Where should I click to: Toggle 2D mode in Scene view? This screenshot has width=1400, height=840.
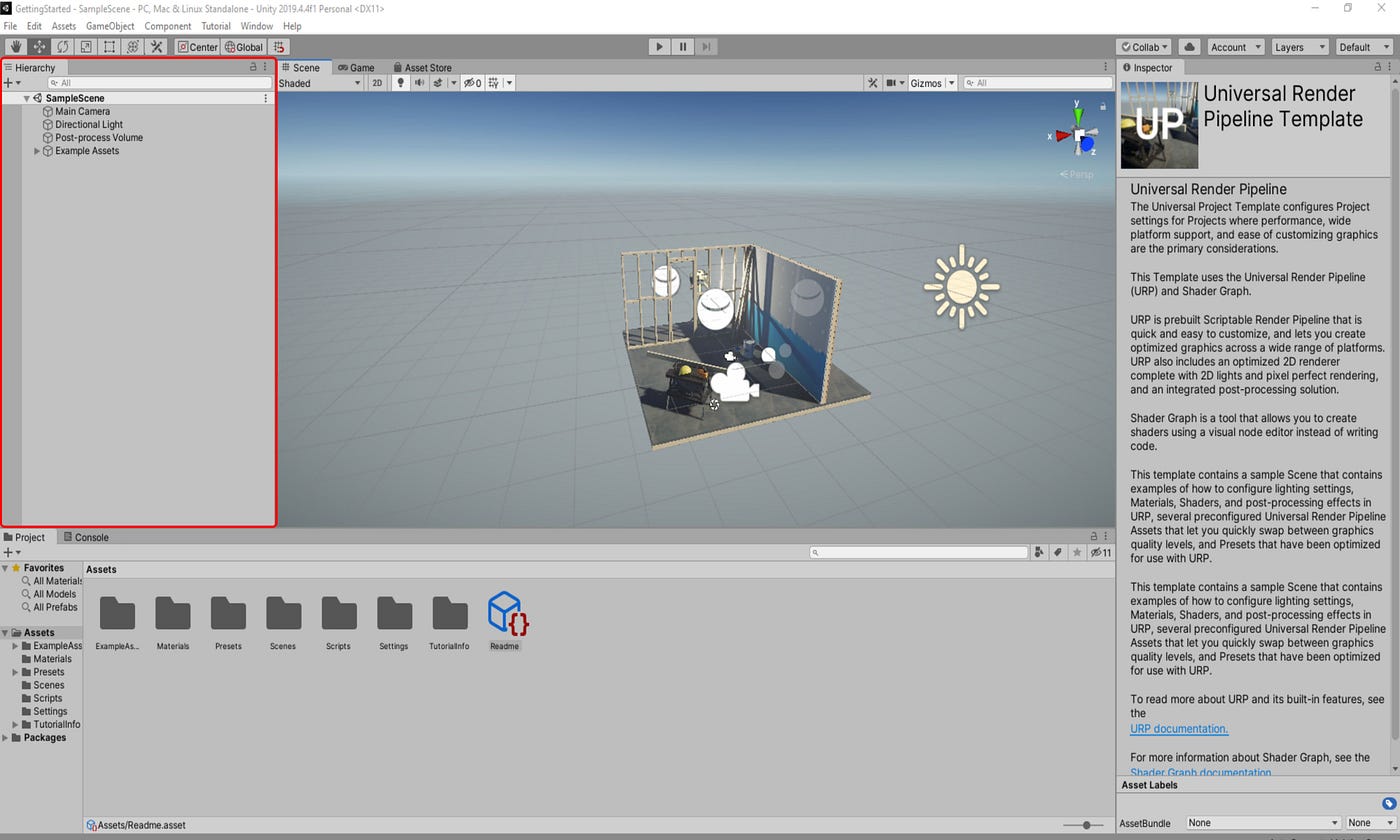click(377, 83)
